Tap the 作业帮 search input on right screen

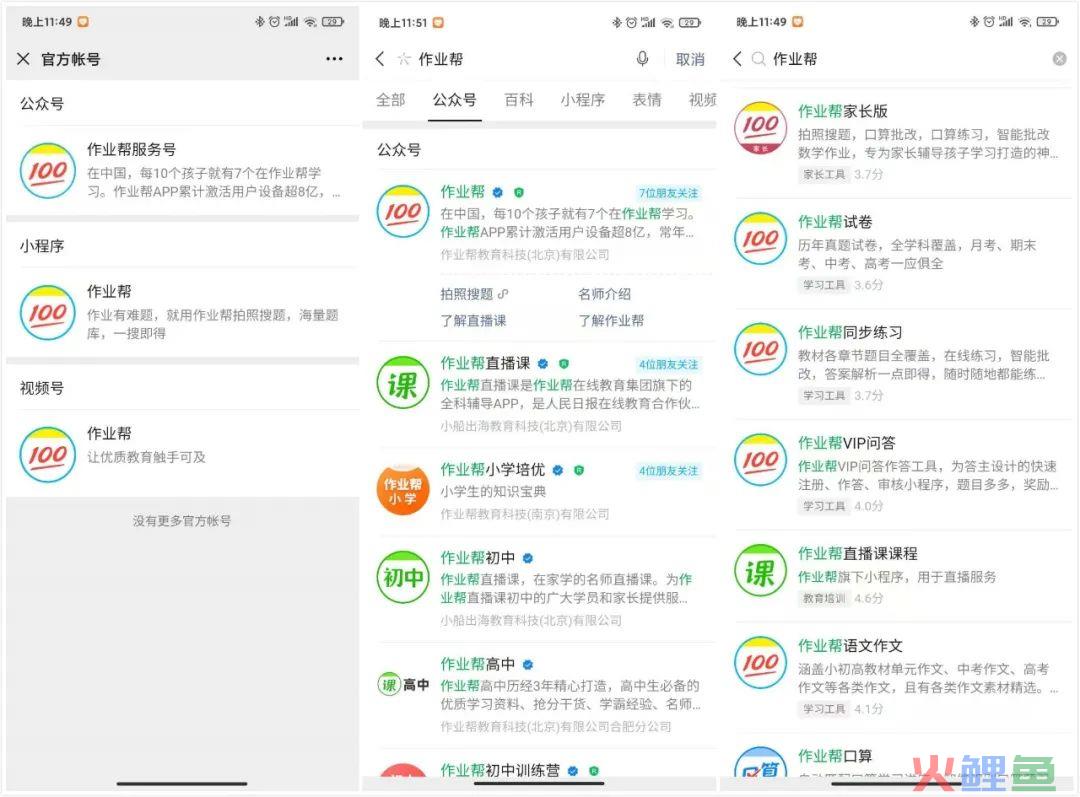[x=795, y=59]
